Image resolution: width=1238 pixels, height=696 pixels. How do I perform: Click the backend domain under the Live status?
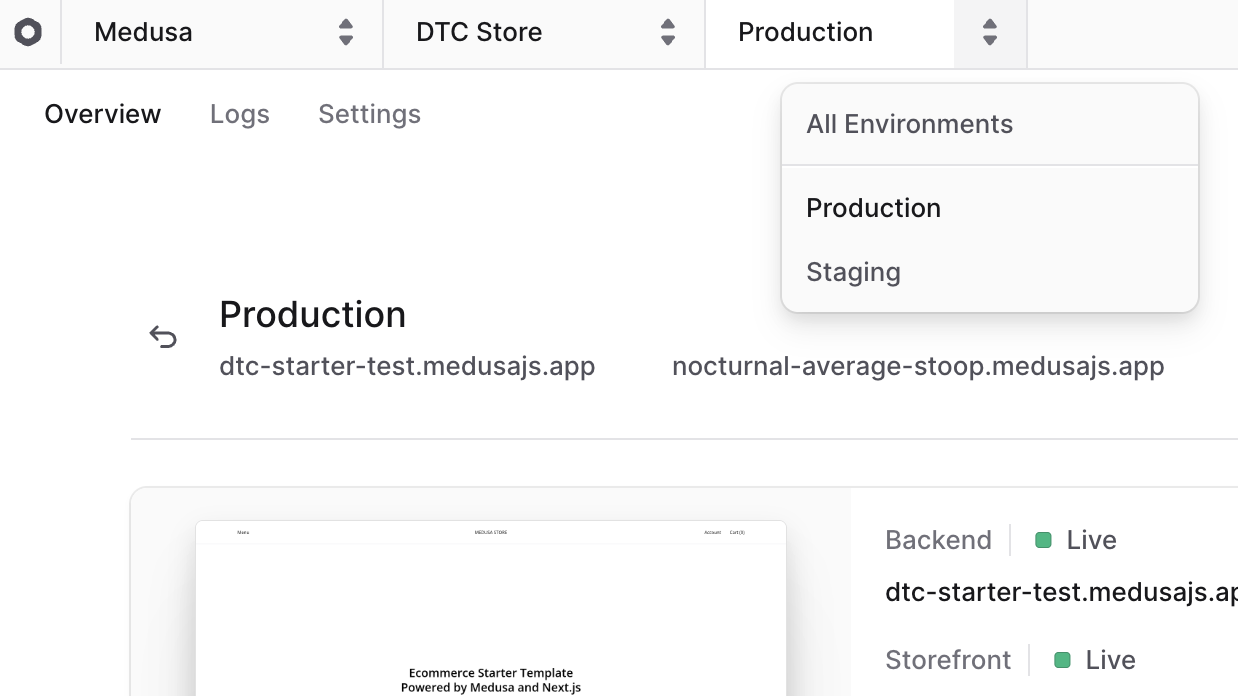(x=1060, y=592)
